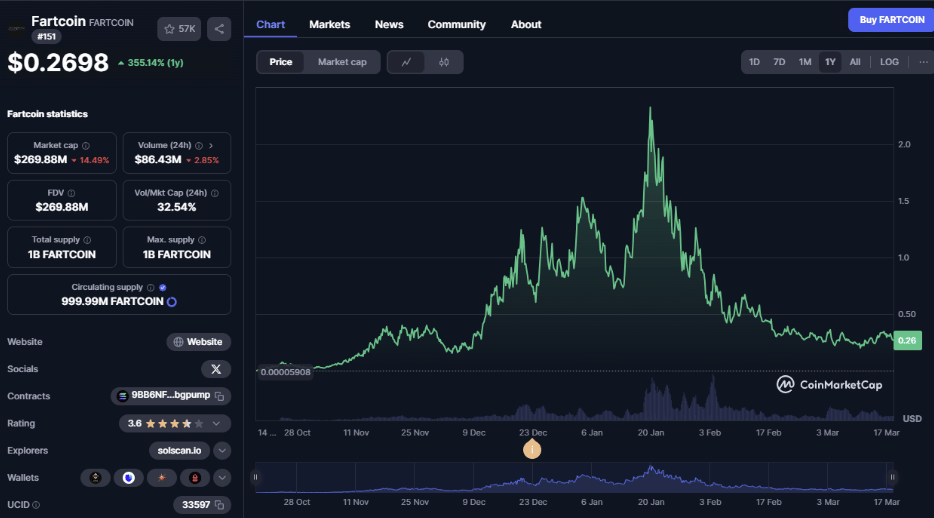
Task: Copy the UCID 33597 value
Action: [219, 505]
